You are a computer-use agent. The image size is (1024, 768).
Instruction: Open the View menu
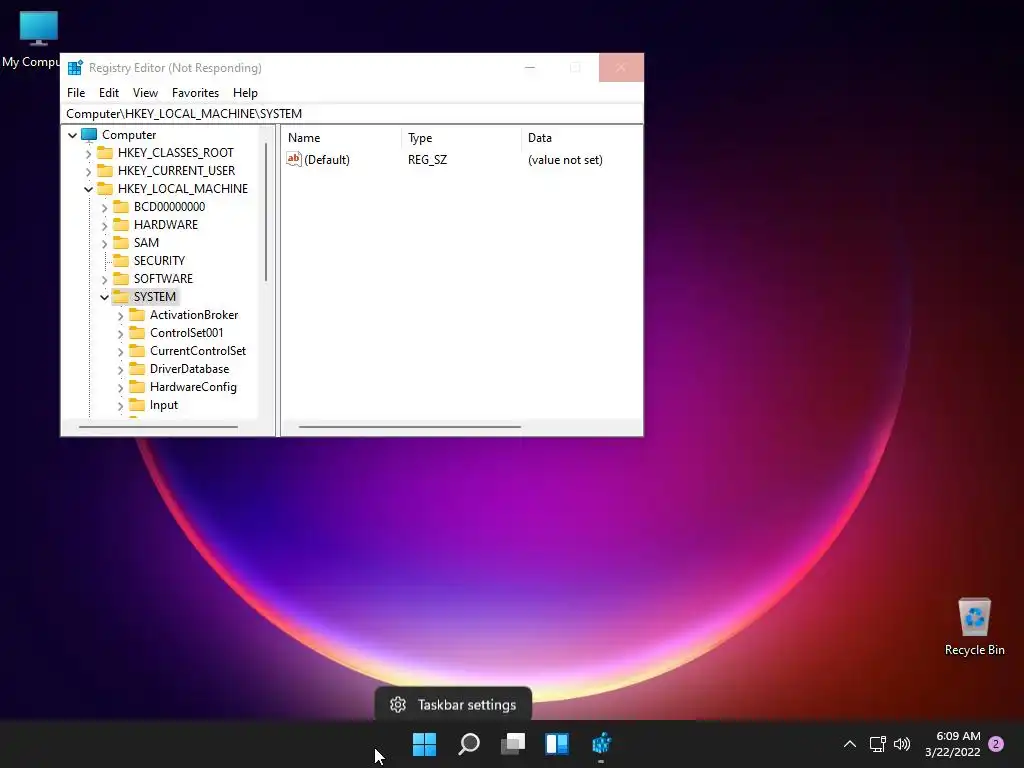[x=145, y=93]
